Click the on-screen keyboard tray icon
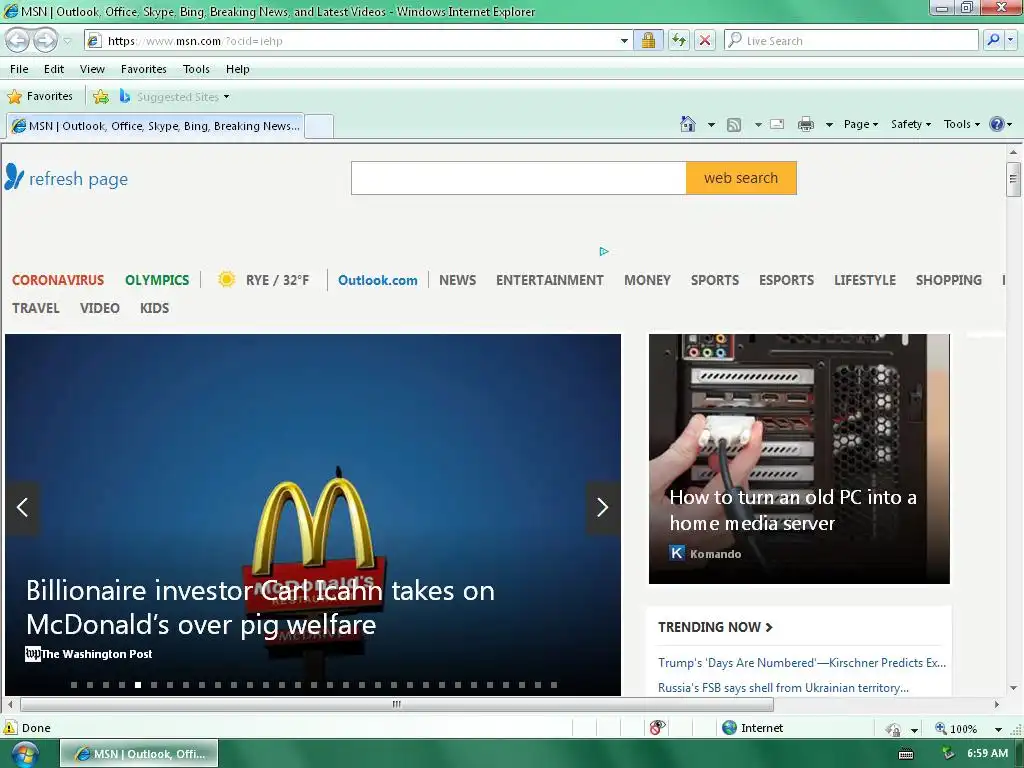This screenshot has width=1024, height=768. (906, 754)
